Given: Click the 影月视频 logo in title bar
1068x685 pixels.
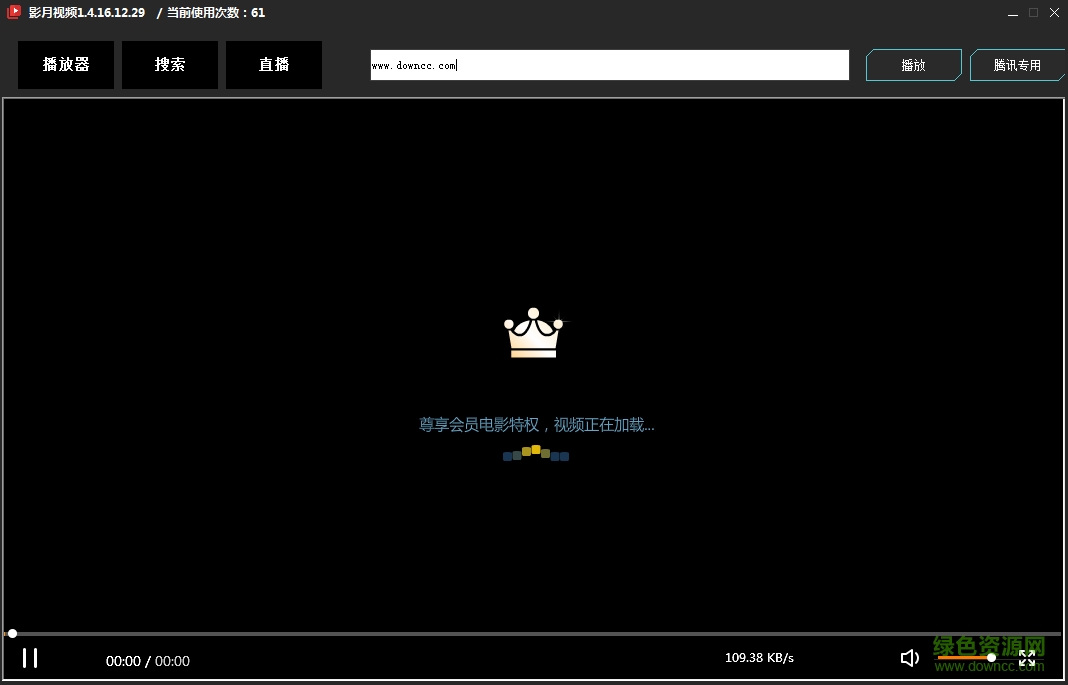Looking at the screenshot, I should pyautogui.click(x=12, y=12).
